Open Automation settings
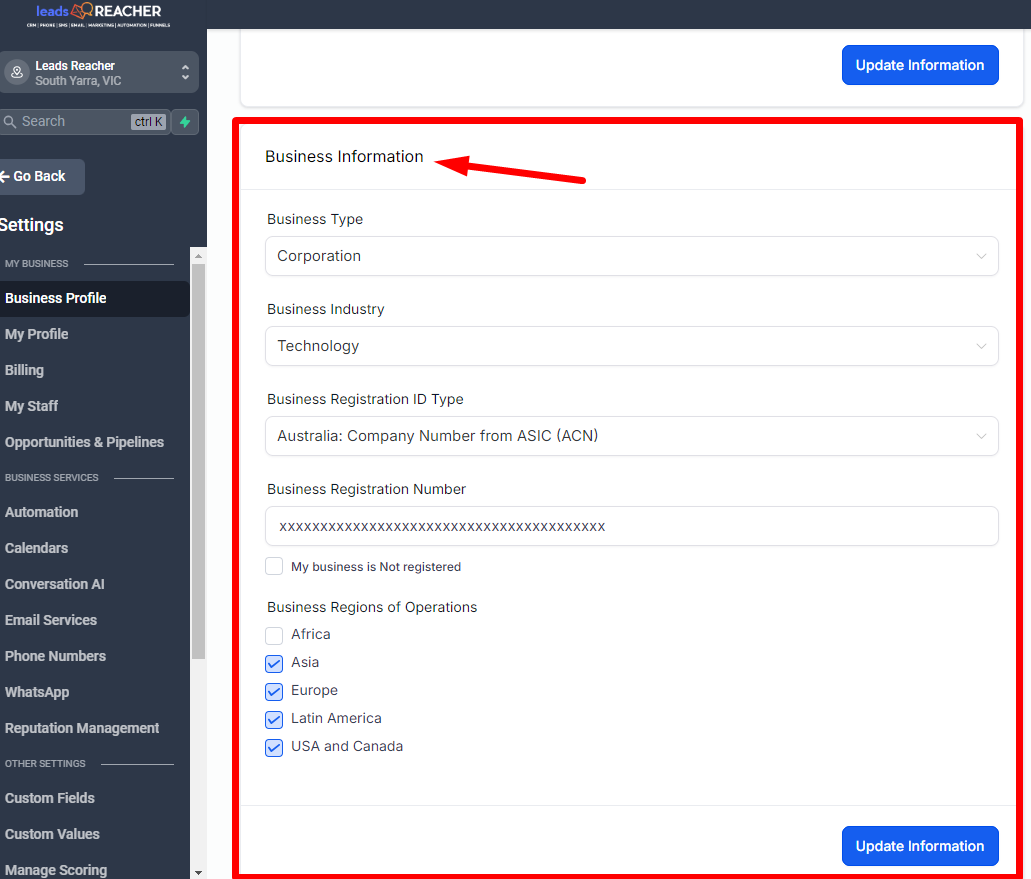The image size is (1031, 879). point(41,512)
